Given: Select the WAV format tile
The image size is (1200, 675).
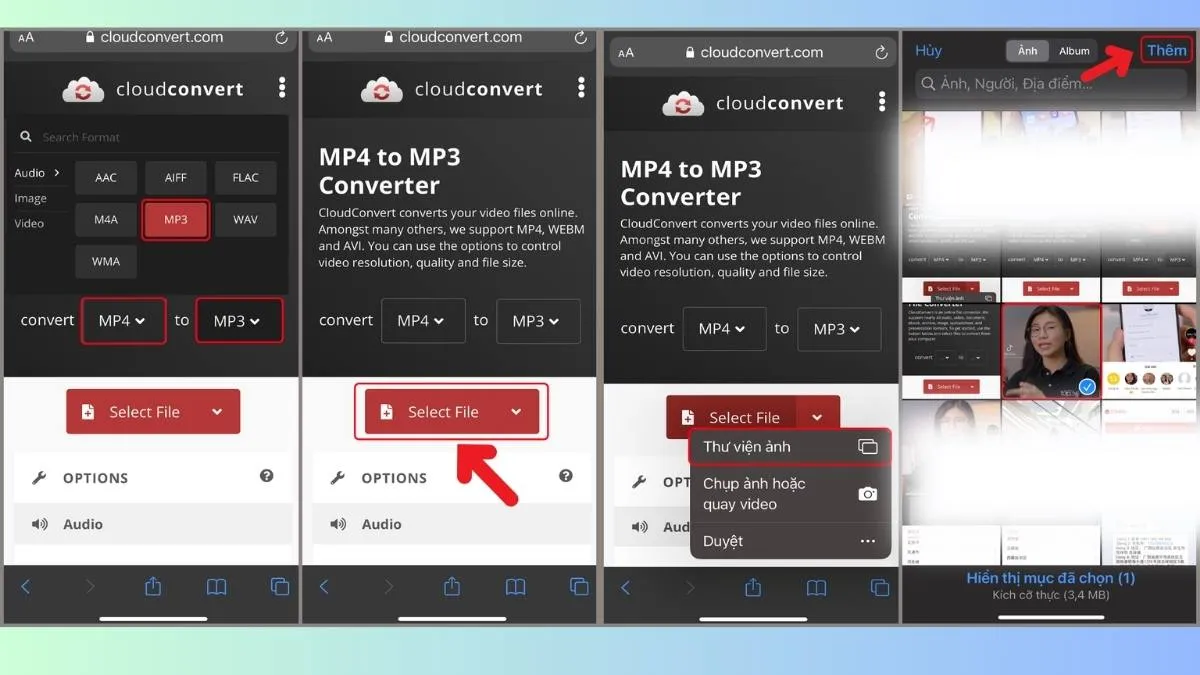Looking at the screenshot, I should pyautogui.click(x=245, y=219).
